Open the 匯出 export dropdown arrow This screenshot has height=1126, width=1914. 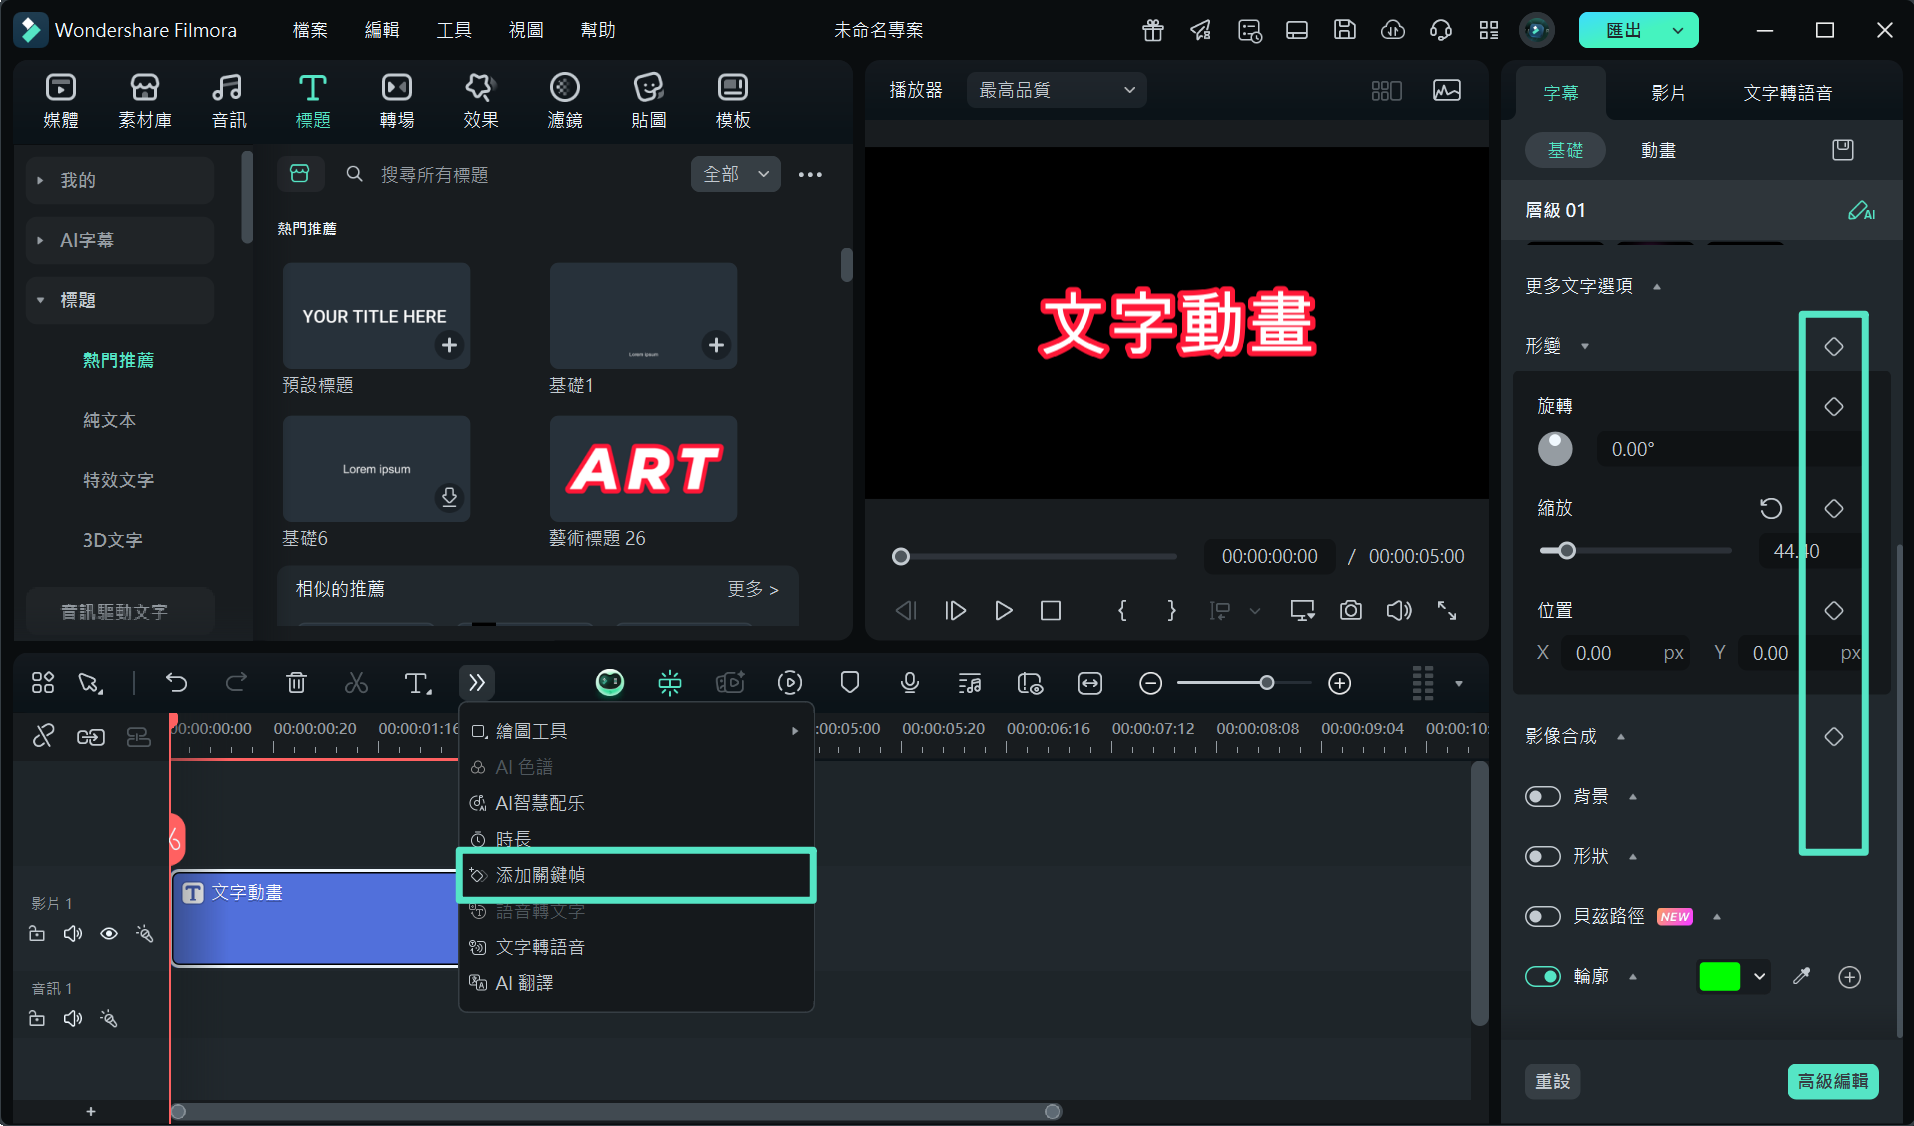click(1678, 30)
